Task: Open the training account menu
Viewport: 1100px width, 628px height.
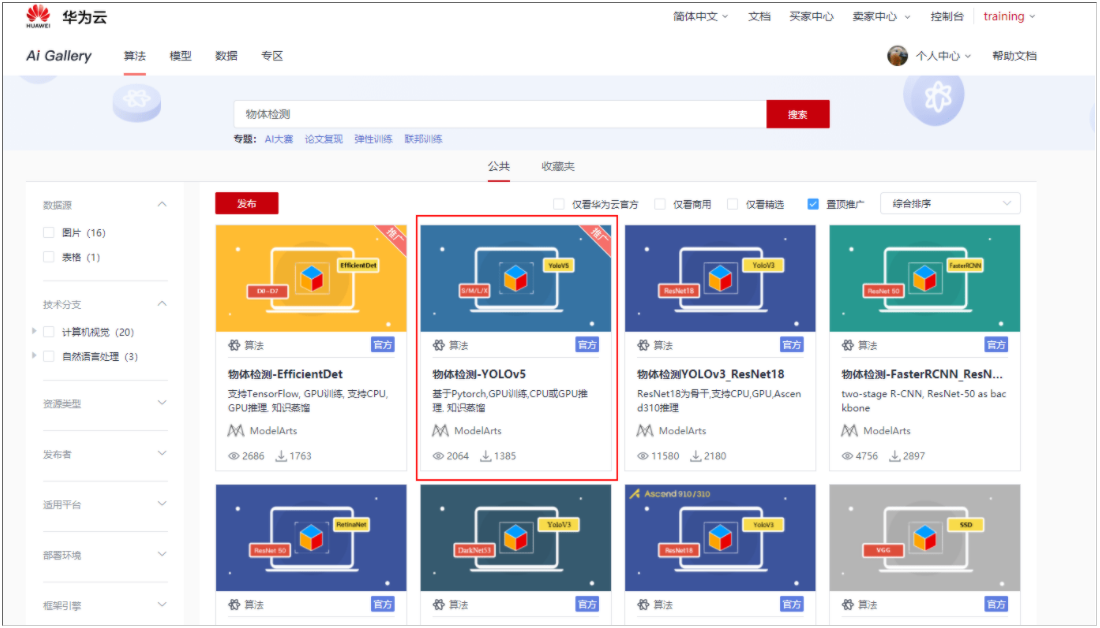Action: (x=1009, y=16)
